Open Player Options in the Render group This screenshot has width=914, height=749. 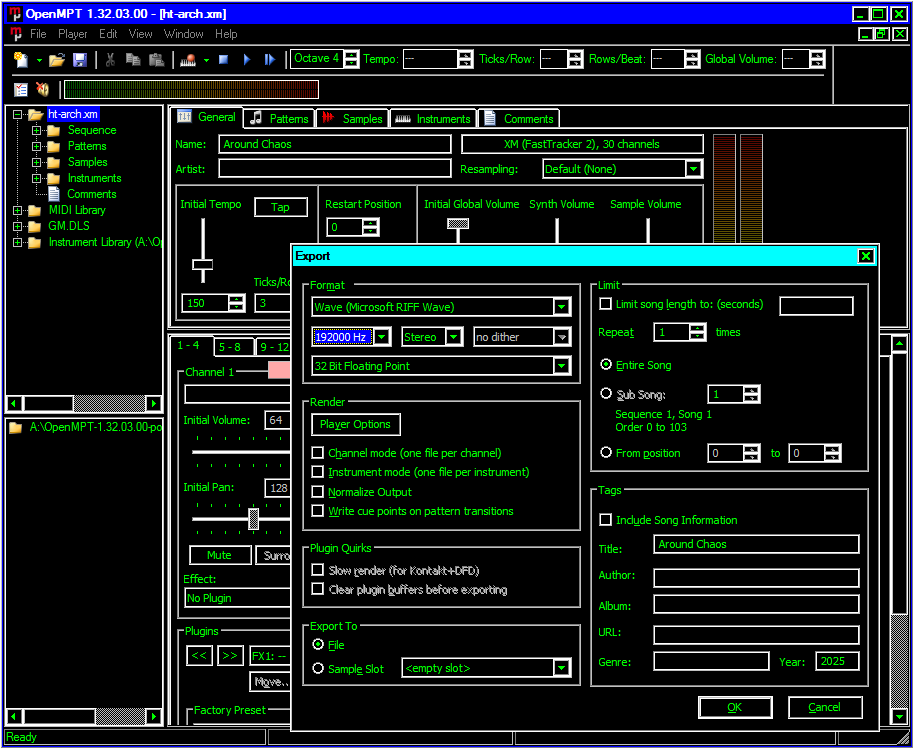click(x=356, y=424)
